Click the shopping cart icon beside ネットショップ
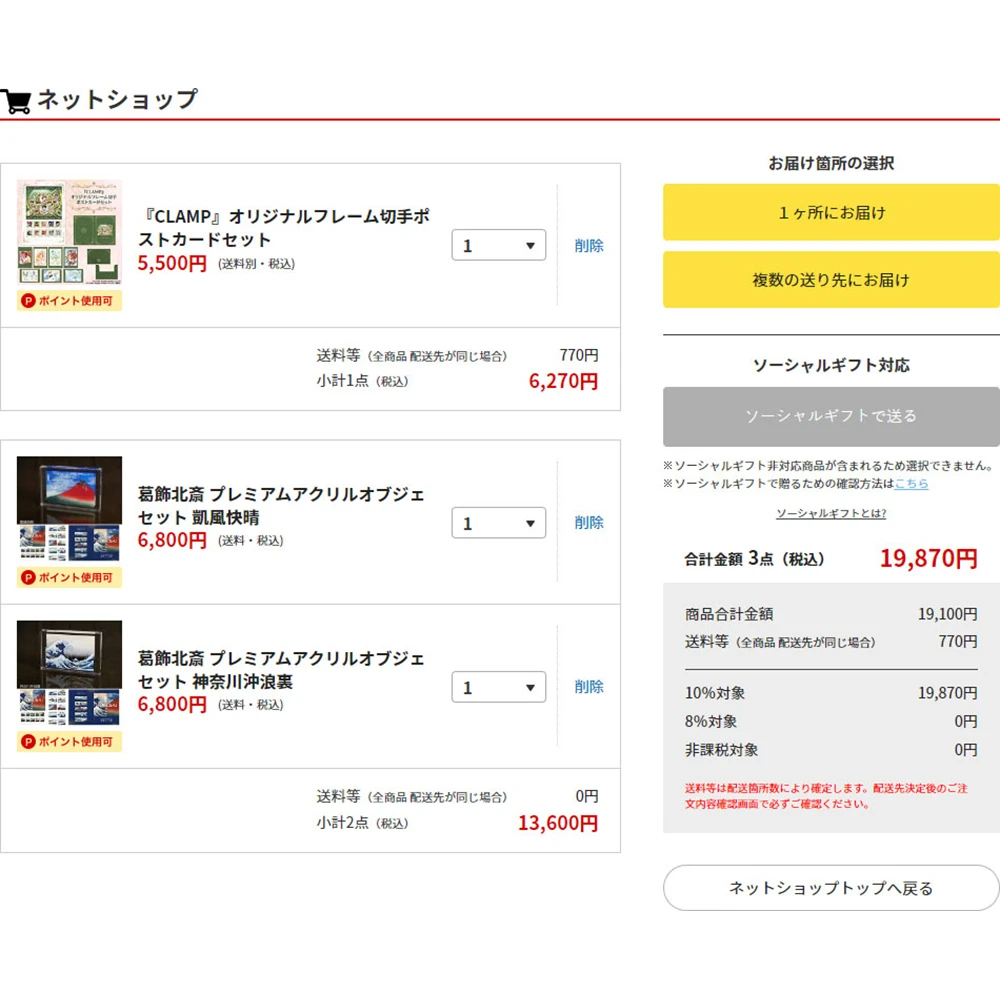The width and height of the screenshot is (1000, 1000). coord(16,101)
